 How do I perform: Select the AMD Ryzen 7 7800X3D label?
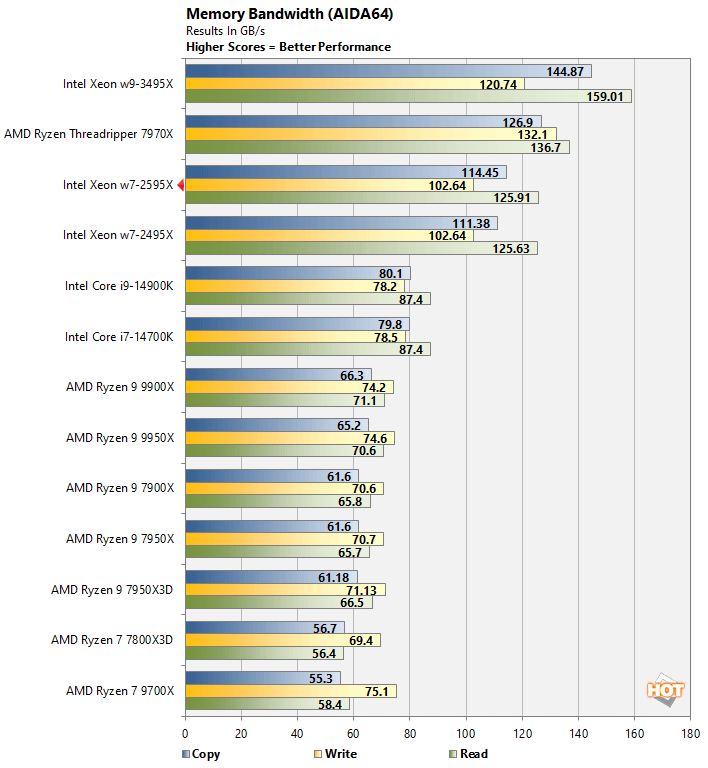point(112,640)
